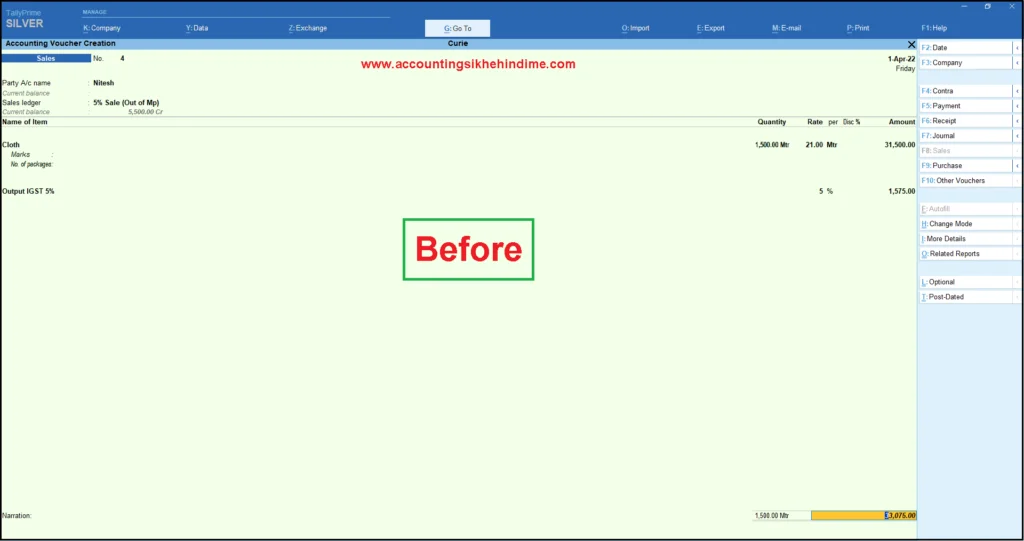The image size is (1024, 541).
Task: Switch to F5: Payment voucher
Action: tap(965, 106)
